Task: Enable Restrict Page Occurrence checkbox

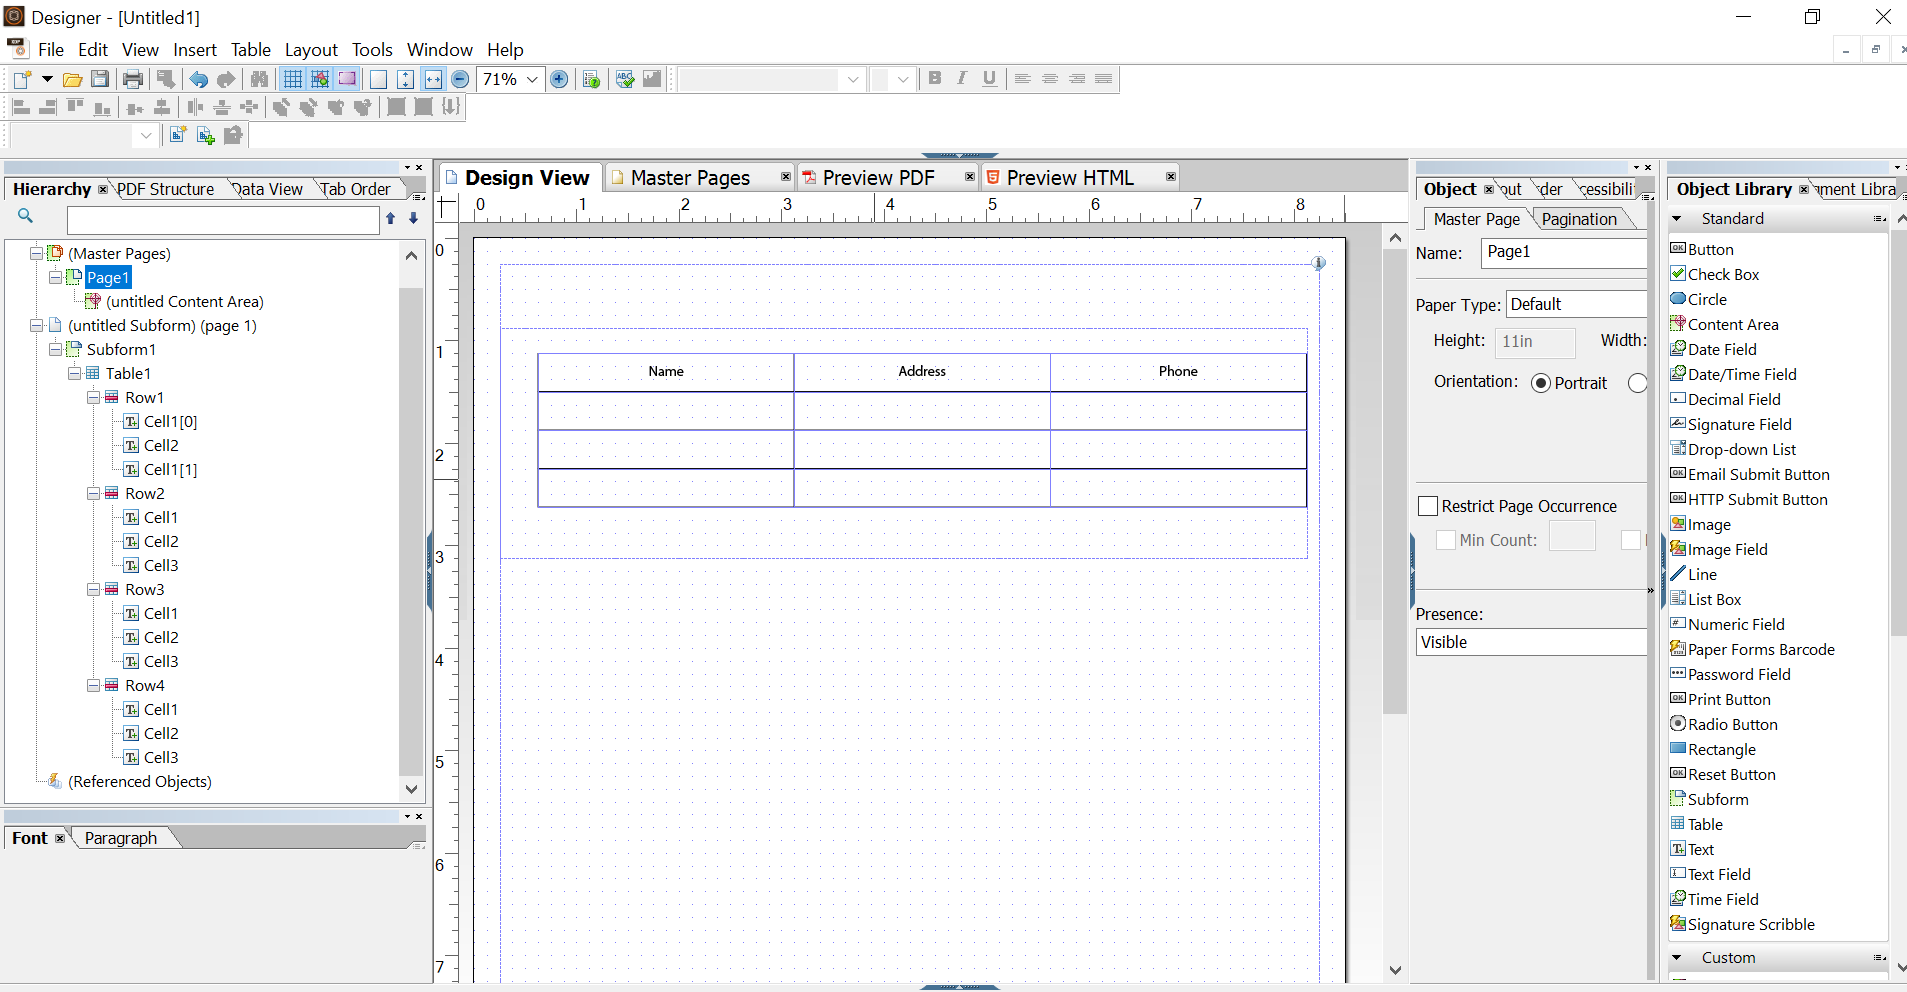Action: [x=1428, y=506]
